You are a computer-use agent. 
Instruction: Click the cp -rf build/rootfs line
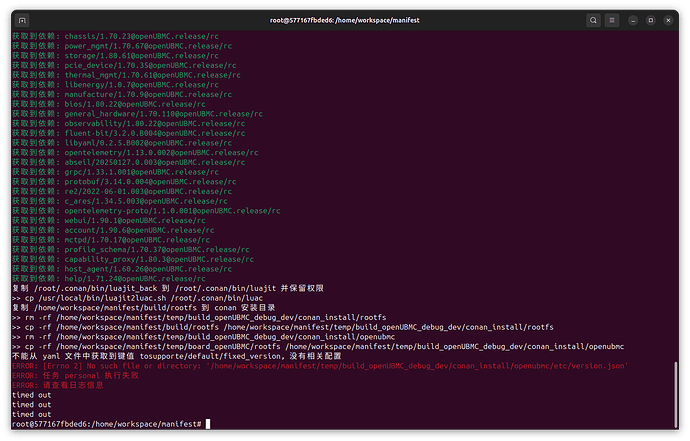click(x=283, y=327)
